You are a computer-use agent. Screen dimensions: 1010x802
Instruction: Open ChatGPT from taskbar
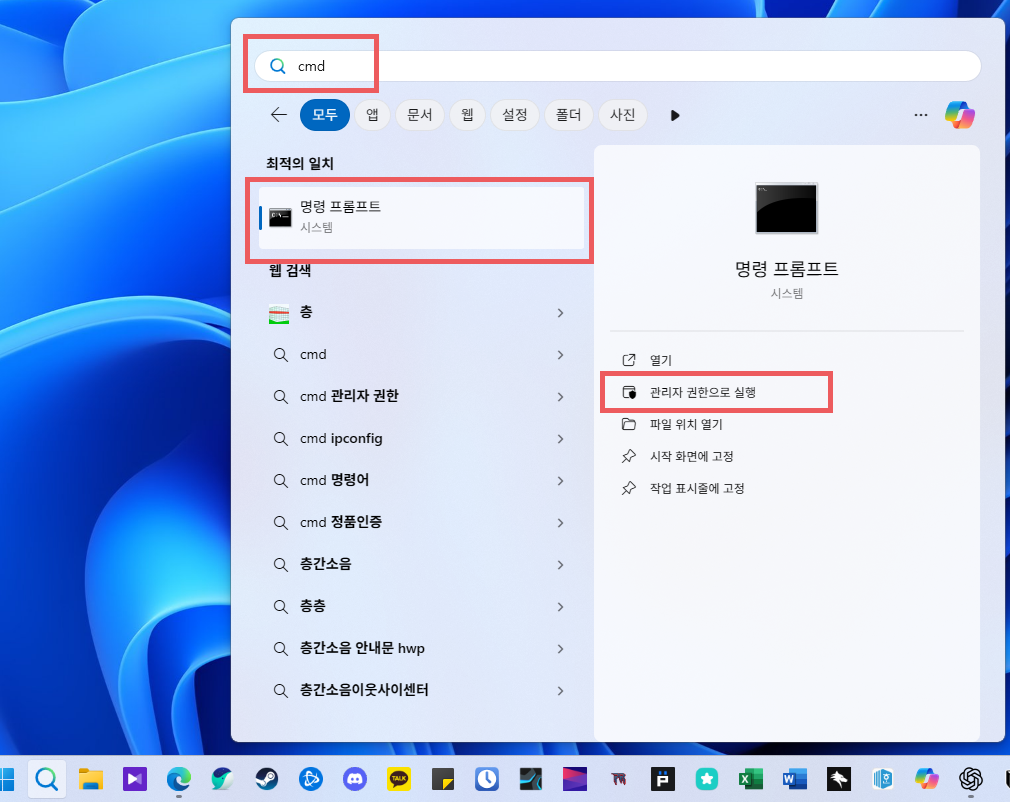971,779
